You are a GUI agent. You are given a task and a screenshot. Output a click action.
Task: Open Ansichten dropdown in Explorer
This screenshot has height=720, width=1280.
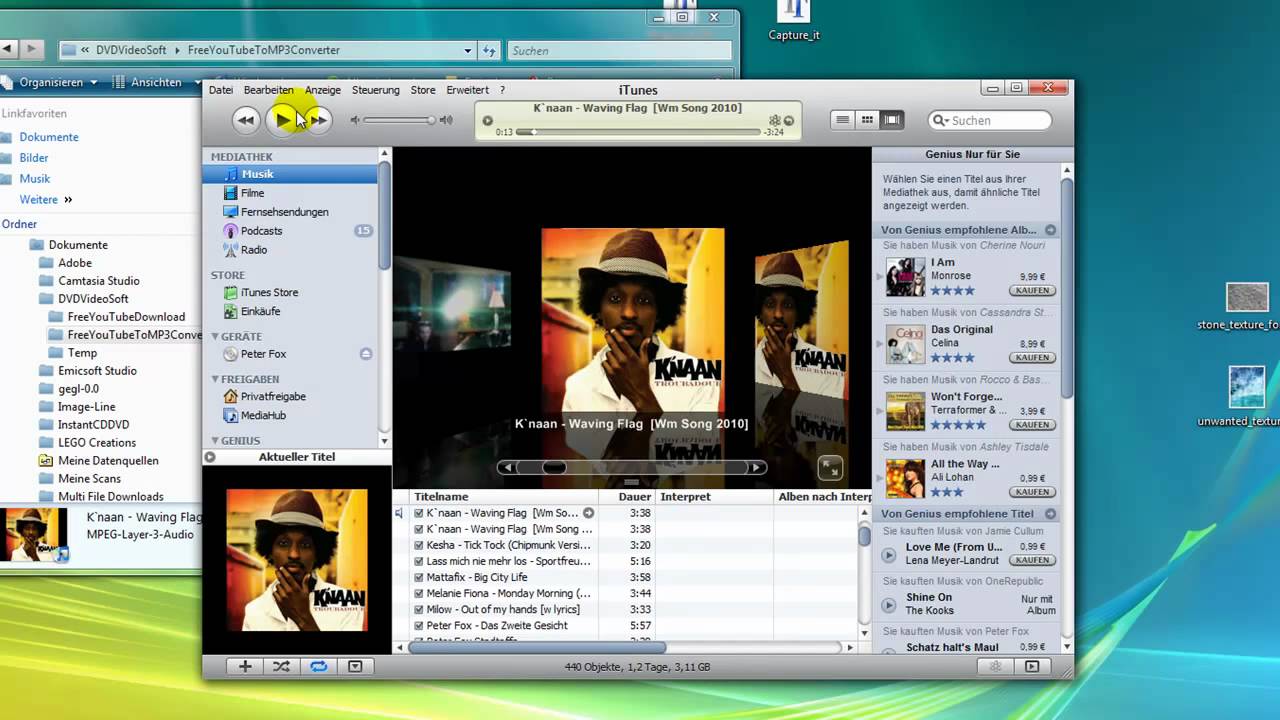pos(156,82)
